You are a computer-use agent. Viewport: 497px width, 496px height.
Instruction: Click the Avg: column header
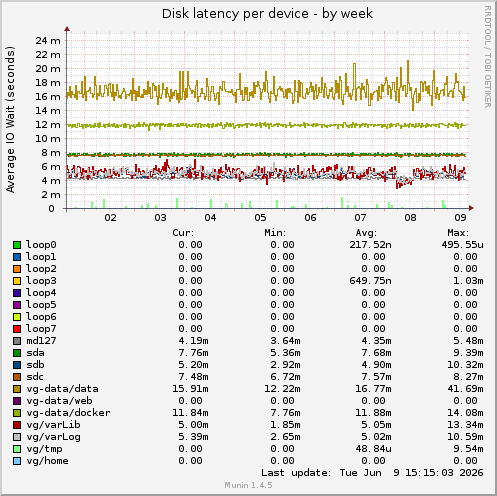[x=366, y=233]
